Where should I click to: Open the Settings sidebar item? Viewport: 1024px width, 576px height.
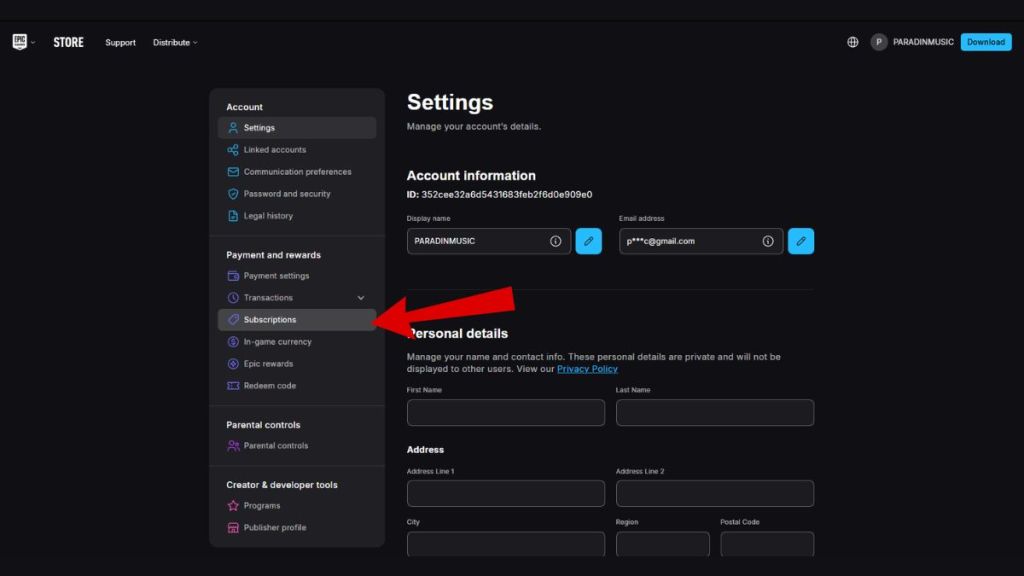[297, 128]
